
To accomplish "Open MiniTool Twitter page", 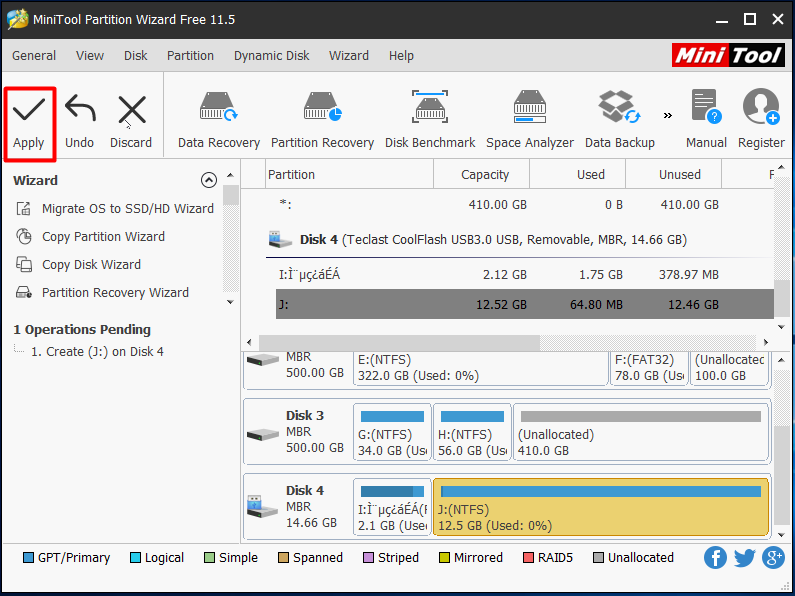I will pyautogui.click(x=745, y=558).
